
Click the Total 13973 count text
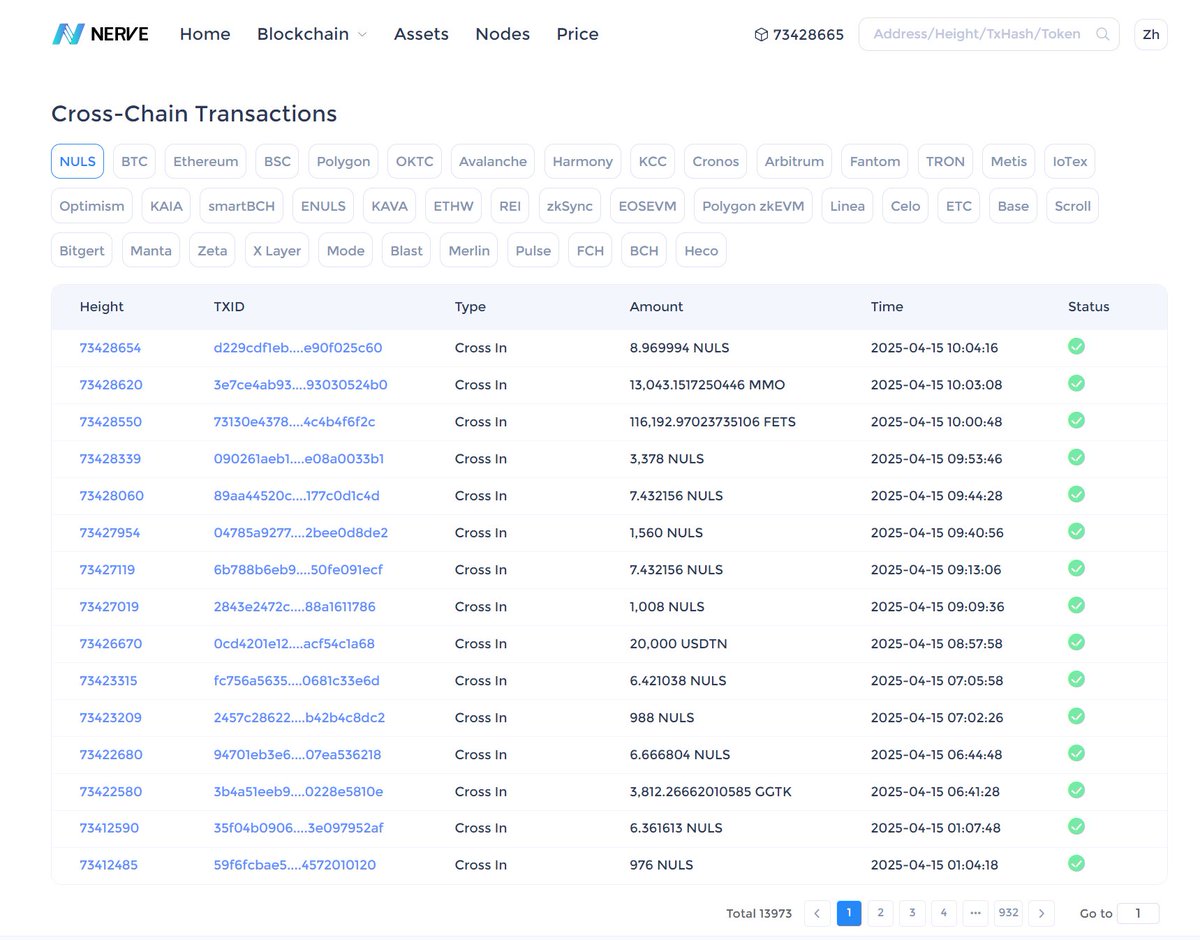pos(759,913)
